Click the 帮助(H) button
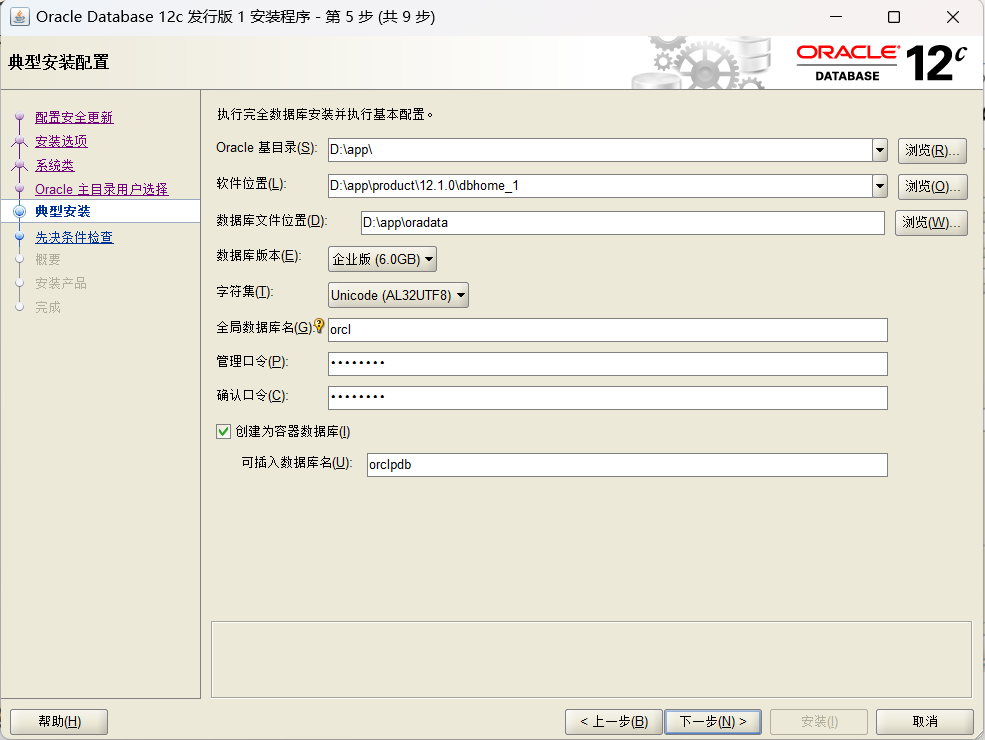Image resolution: width=985 pixels, height=740 pixels. coord(59,722)
